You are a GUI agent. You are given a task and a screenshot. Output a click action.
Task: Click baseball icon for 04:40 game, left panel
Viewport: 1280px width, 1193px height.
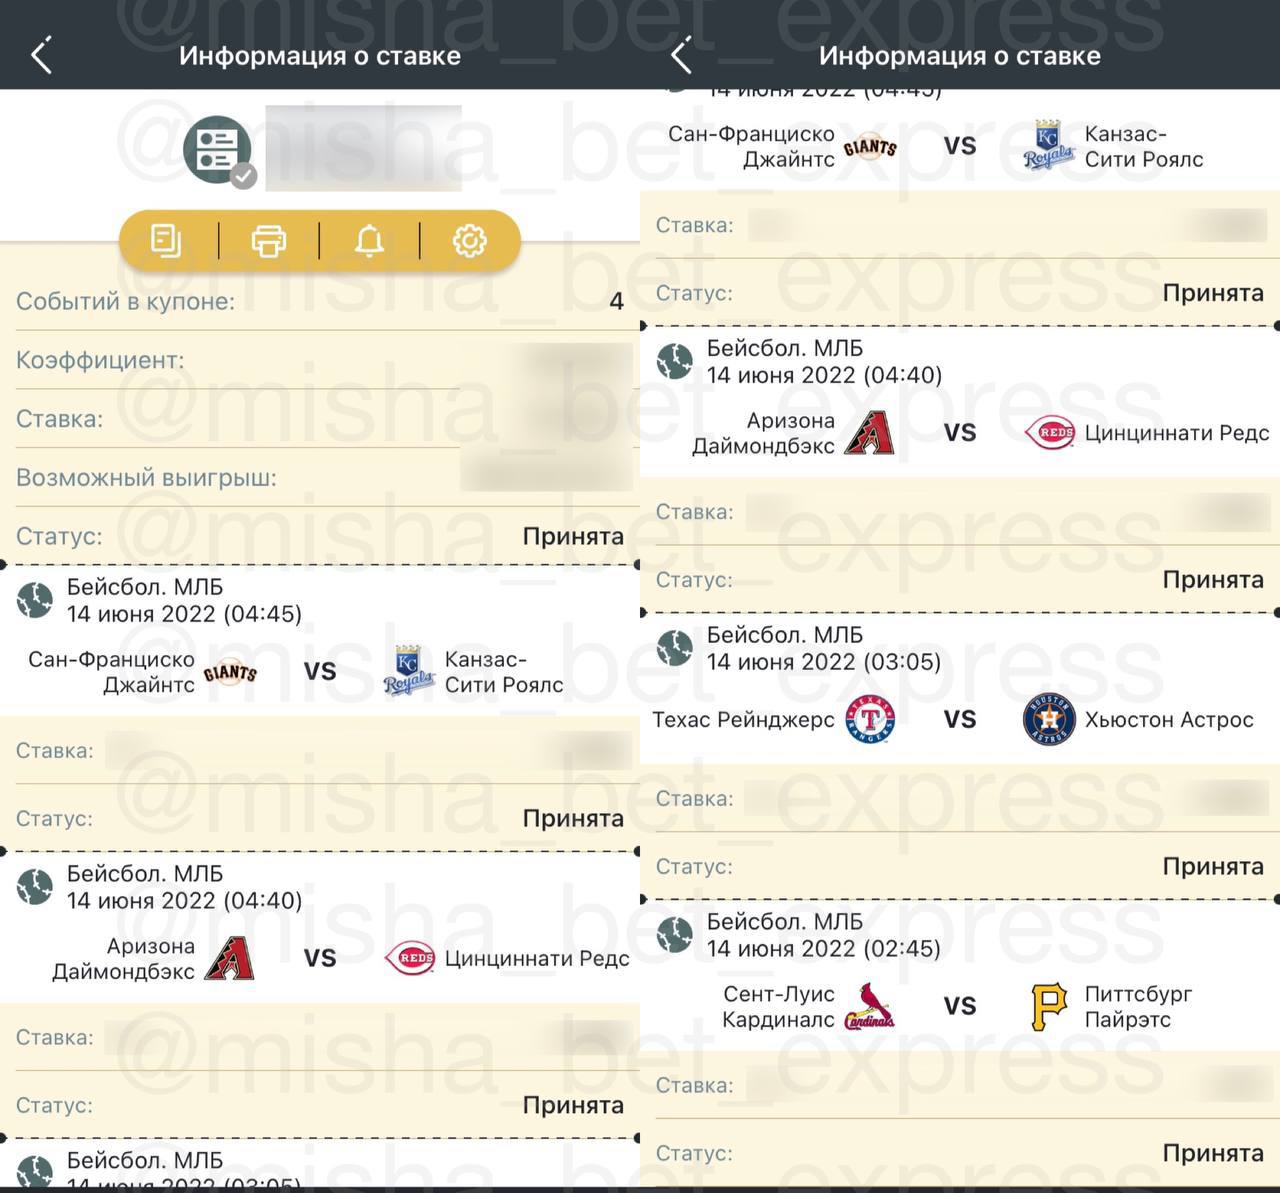35,887
